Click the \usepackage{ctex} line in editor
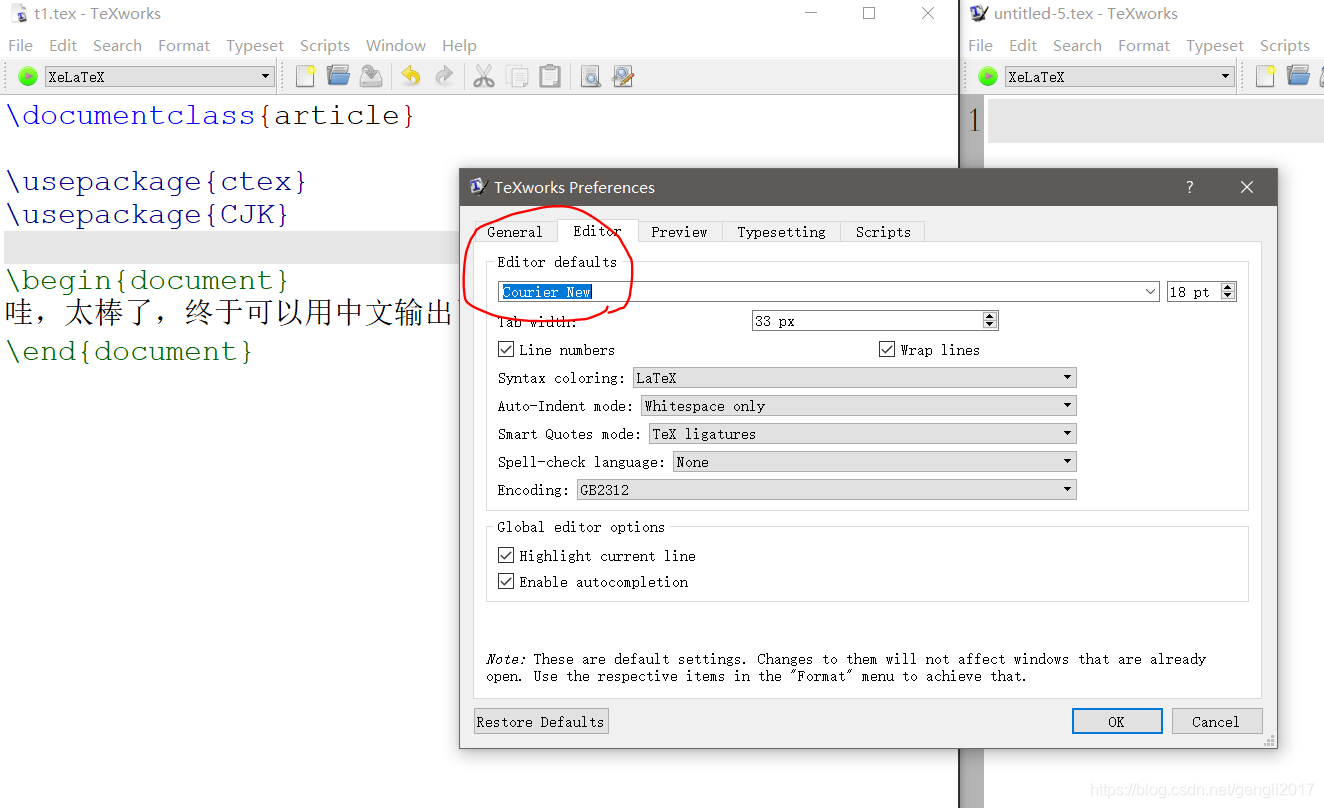This screenshot has height=808, width=1324. pos(156,181)
